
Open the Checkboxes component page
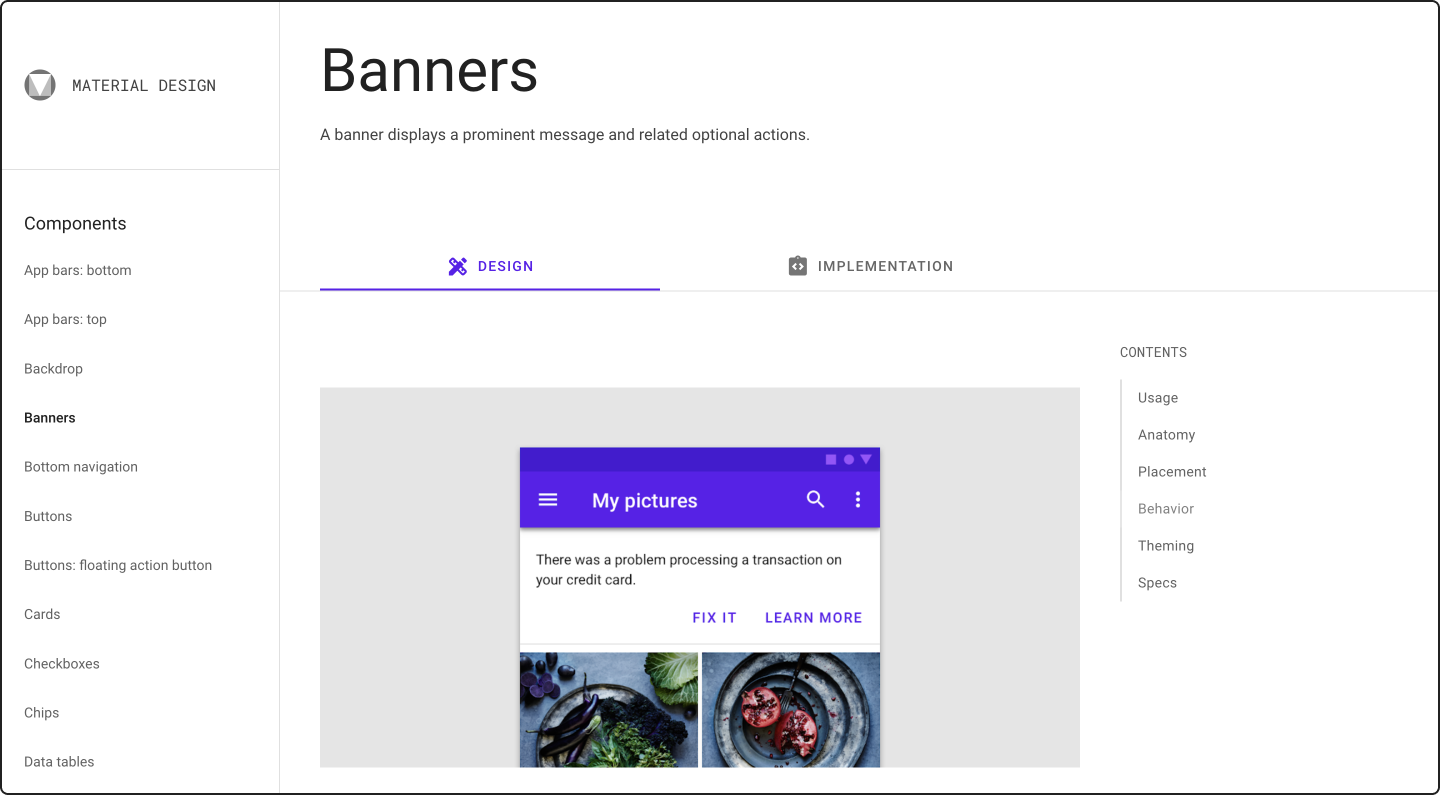coord(62,663)
